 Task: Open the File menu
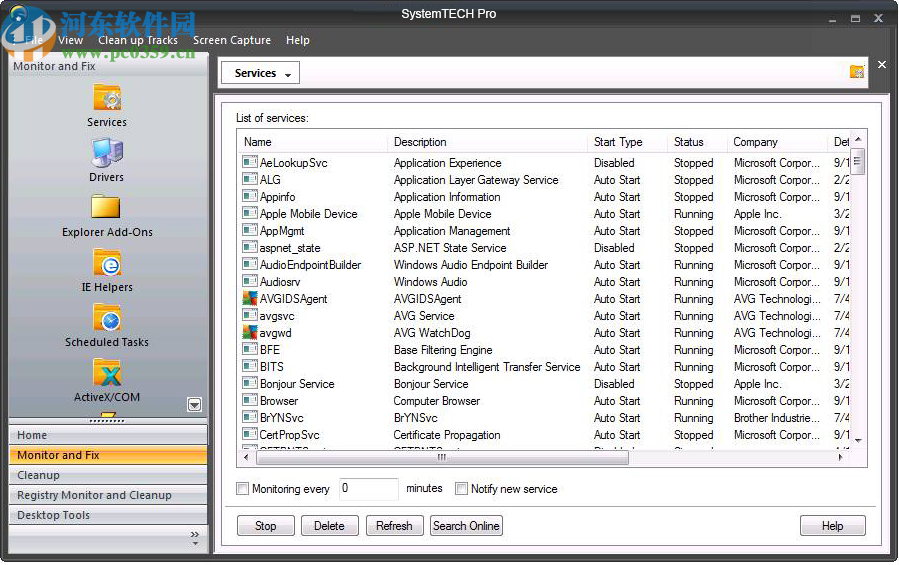pyautogui.click(x=34, y=40)
